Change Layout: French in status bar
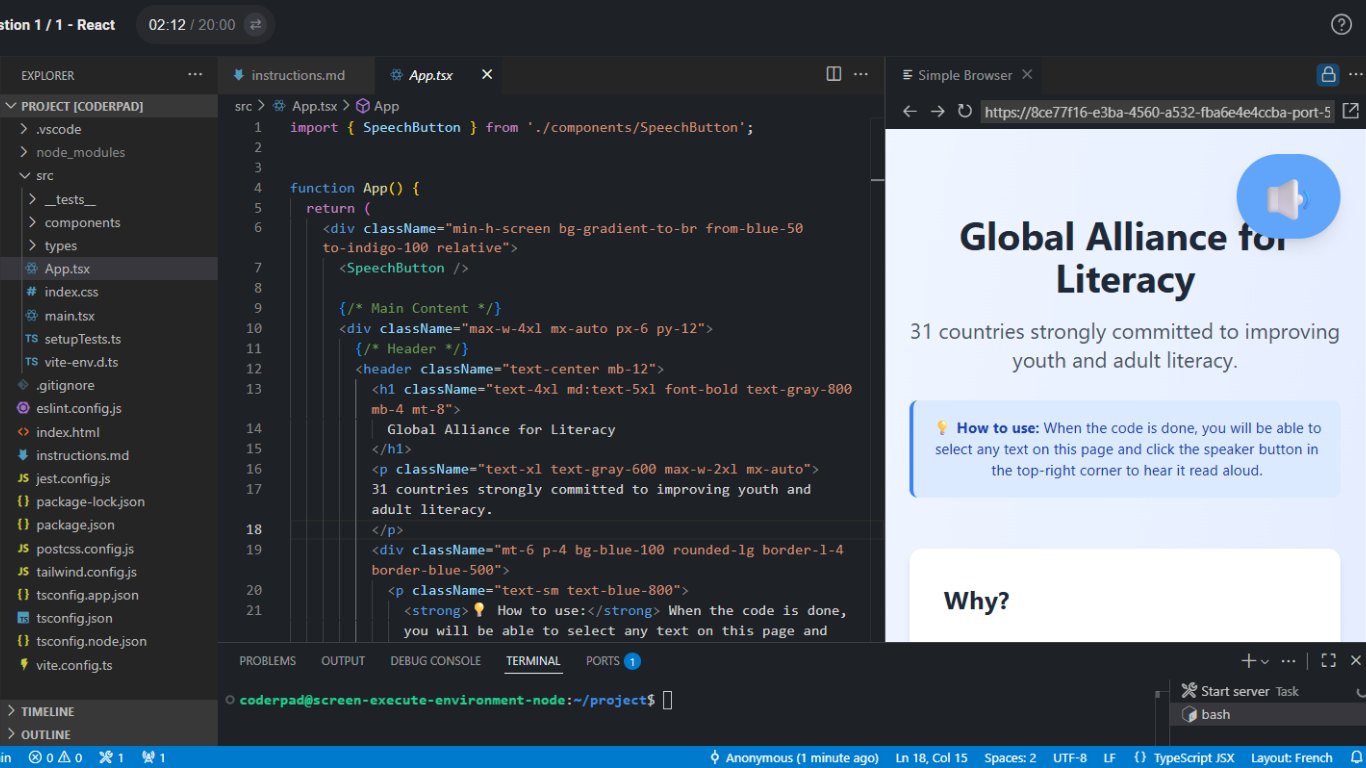Viewport: 1366px width, 768px height. click(x=1291, y=758)
